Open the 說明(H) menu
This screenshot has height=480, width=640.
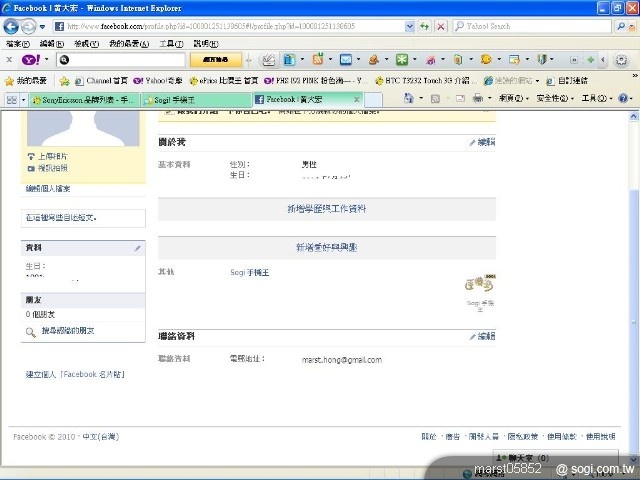click(206, 44)
